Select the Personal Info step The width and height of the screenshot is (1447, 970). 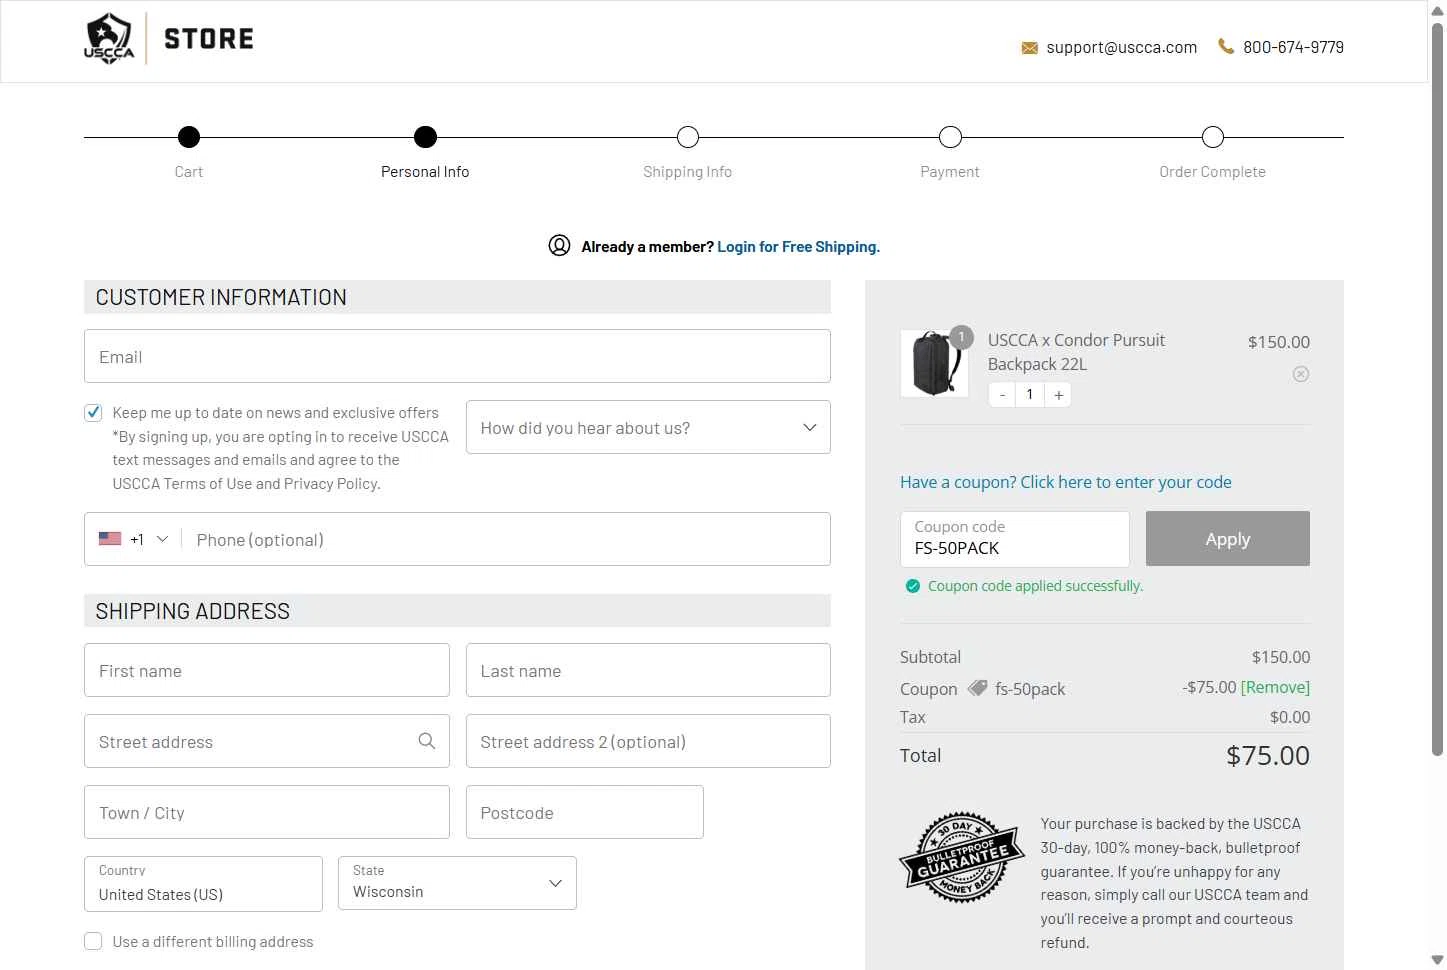(x=425, y=137)
